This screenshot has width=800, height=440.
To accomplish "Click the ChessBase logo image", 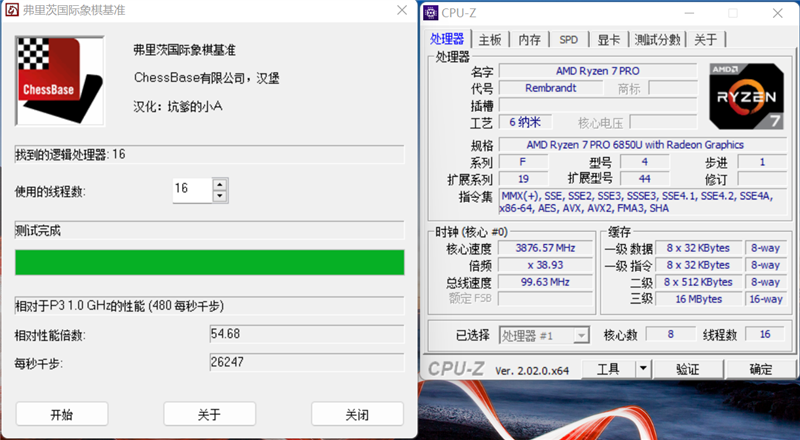I will (x=60, y=81).
